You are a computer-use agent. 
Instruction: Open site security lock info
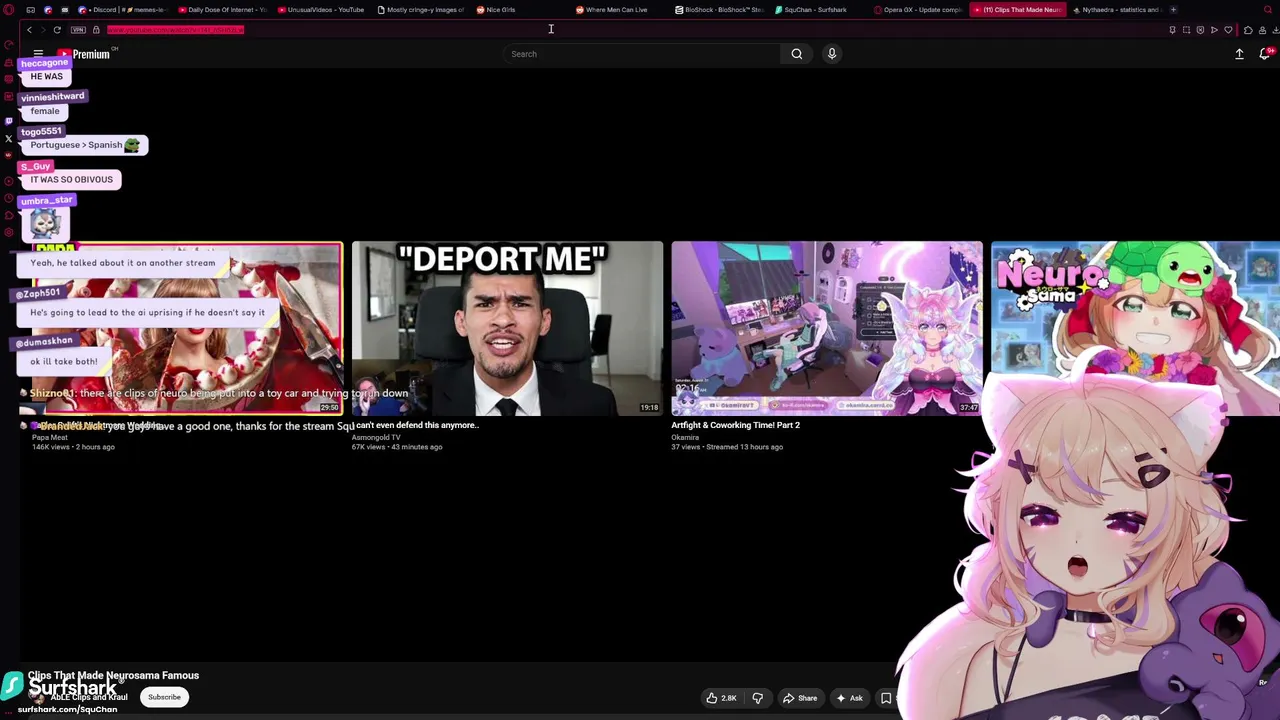coord(96,30)
